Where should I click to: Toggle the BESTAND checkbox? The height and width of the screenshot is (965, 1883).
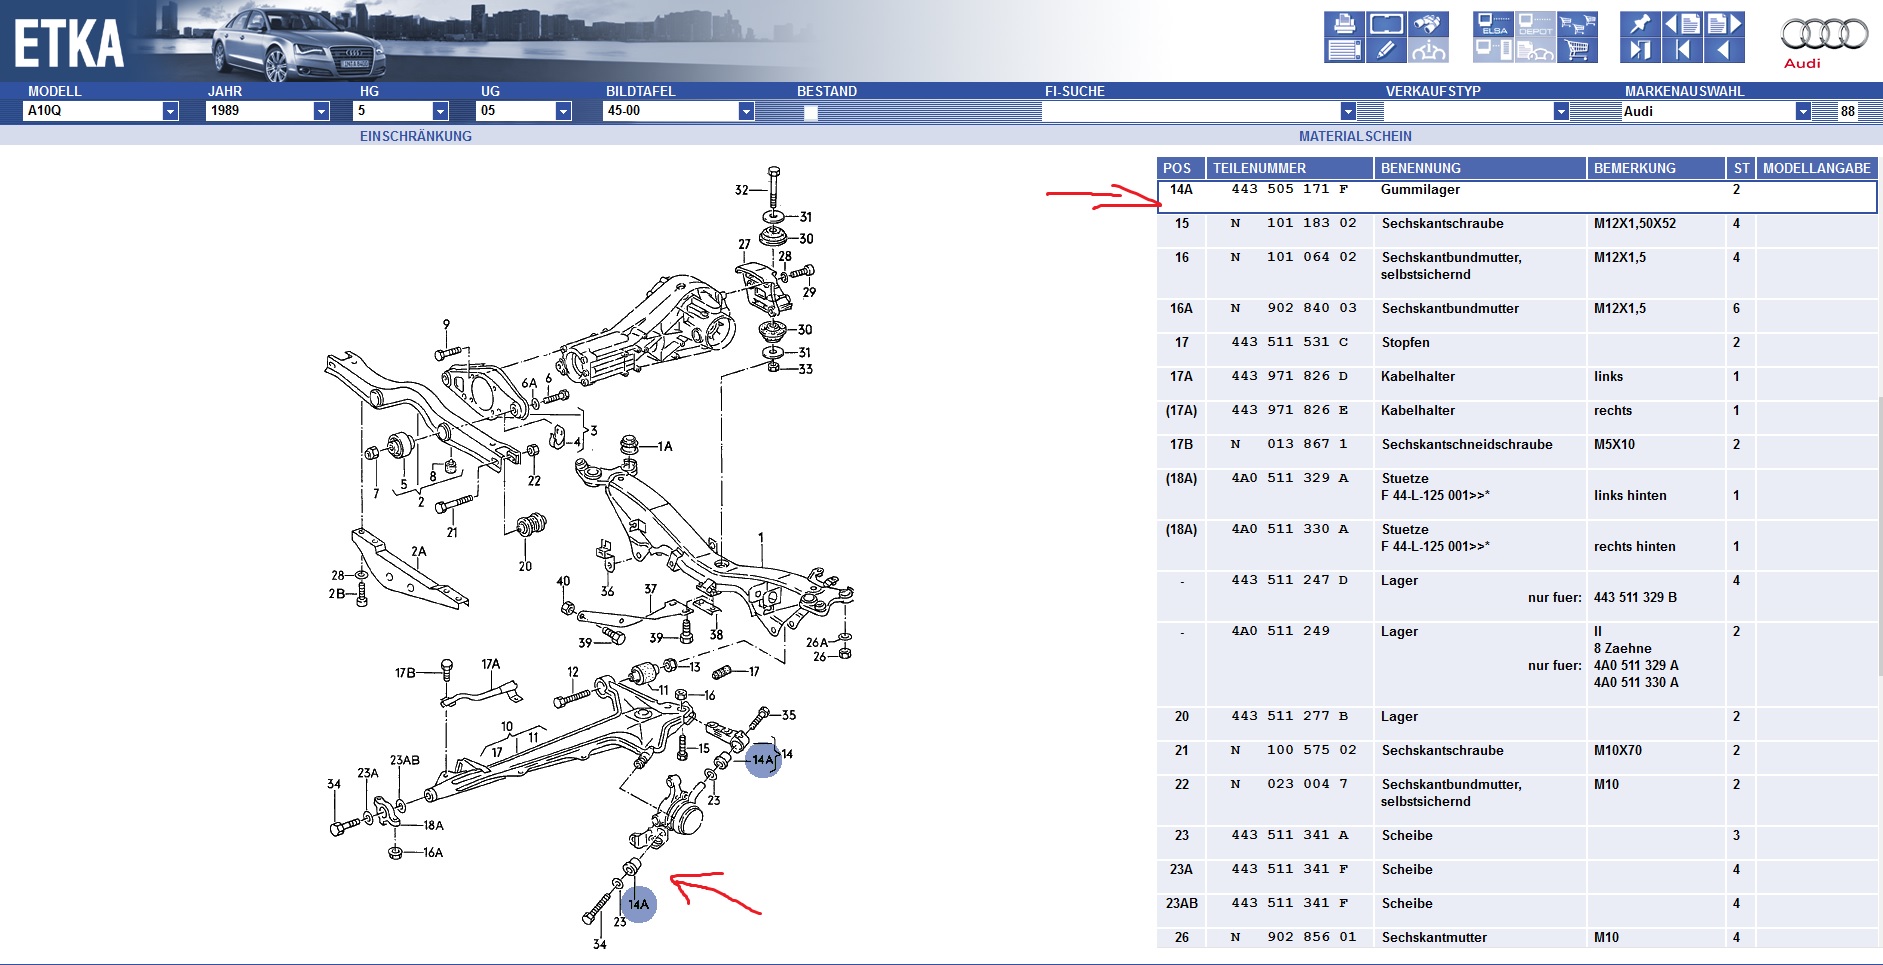coord(811,113)
